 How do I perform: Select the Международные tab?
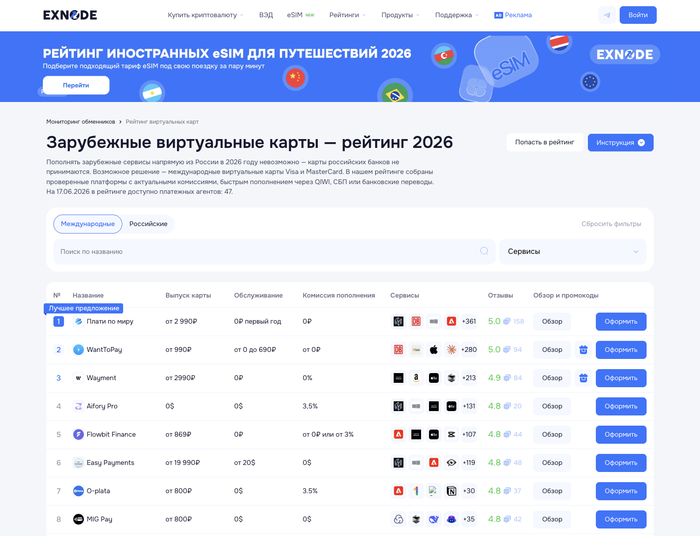[88, 224]
